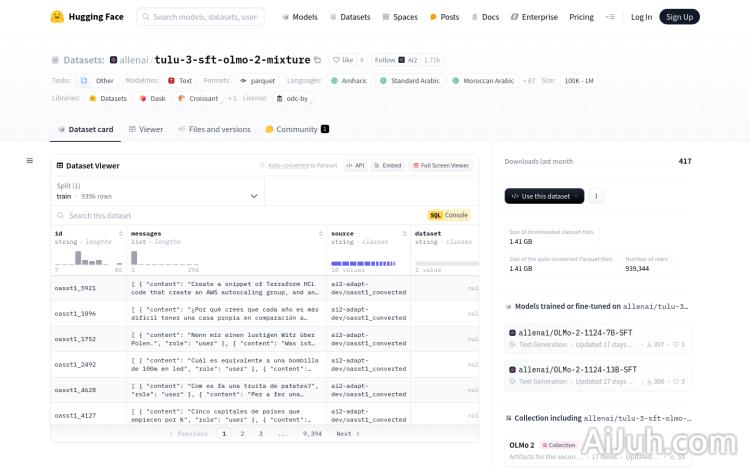Image resolution: width=750 pixels, height=468 pixels.
Task: Go to the Next page of rows
Action: click(x=347, y=434)
